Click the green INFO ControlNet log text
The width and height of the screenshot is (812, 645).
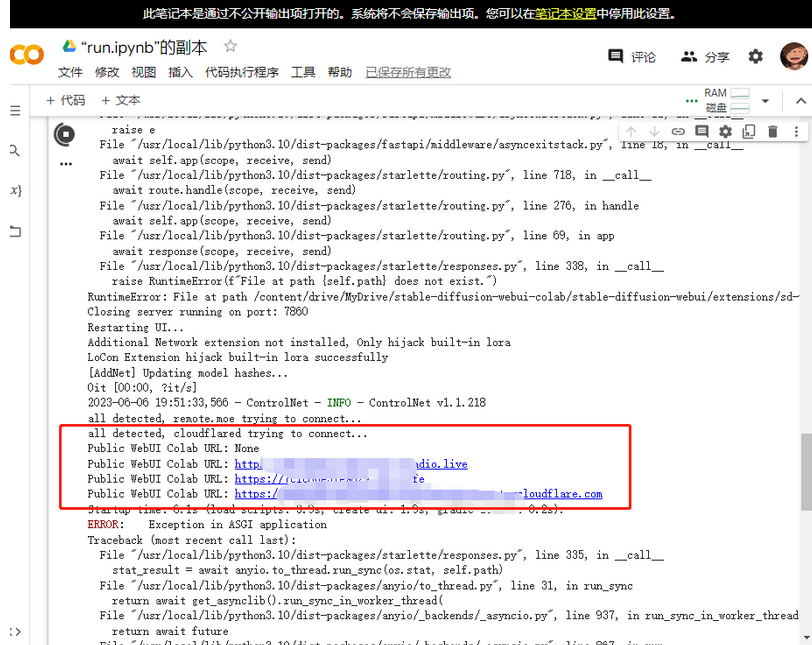pos(339,403)
